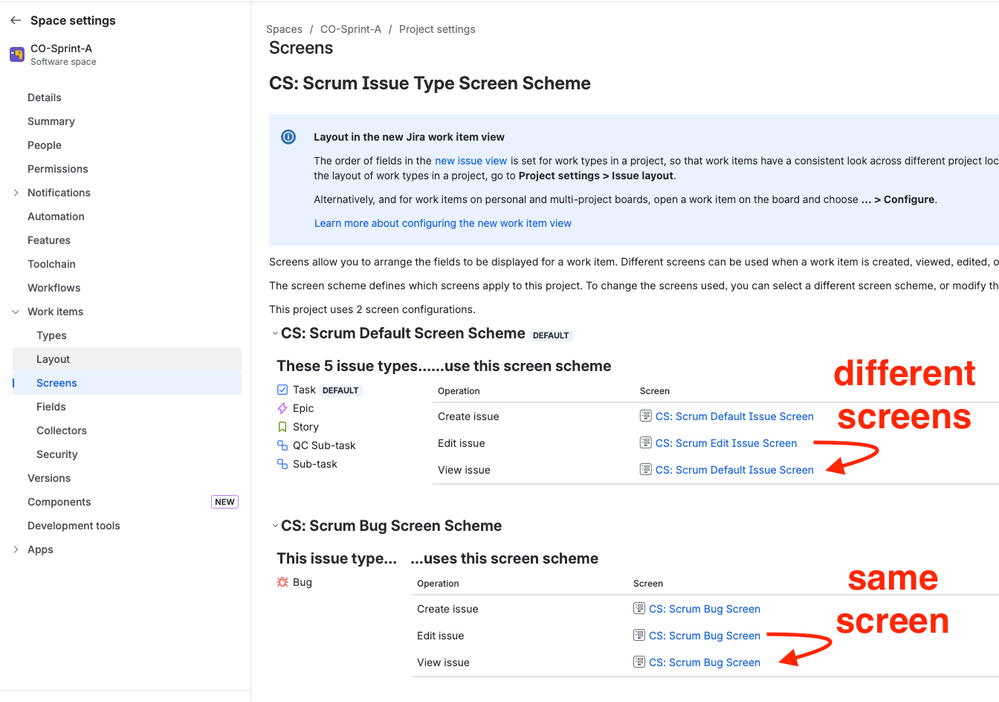Image resolution: width=999 pixels, height=702 pixels.
Task: Open the Versions page
Action: 49,478
